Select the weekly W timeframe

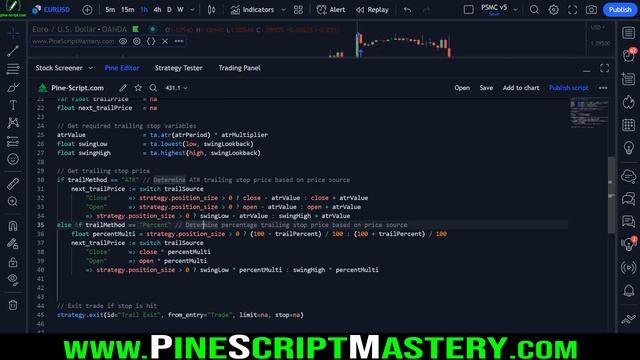180,10
